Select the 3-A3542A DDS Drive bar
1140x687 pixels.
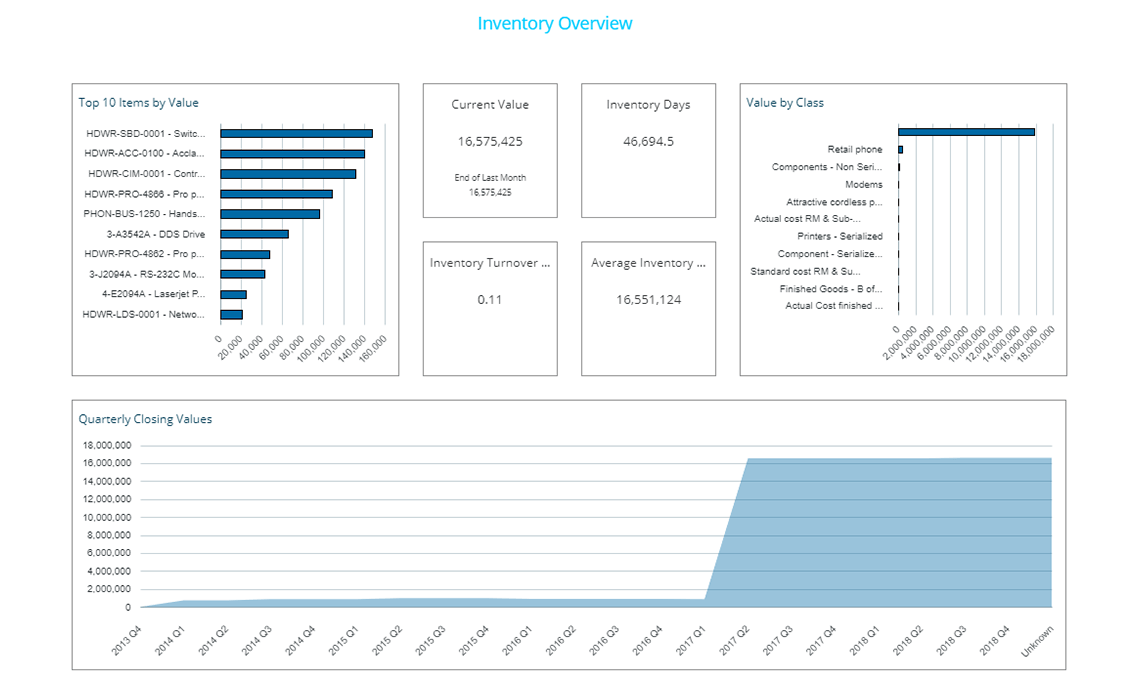point(255,233)
